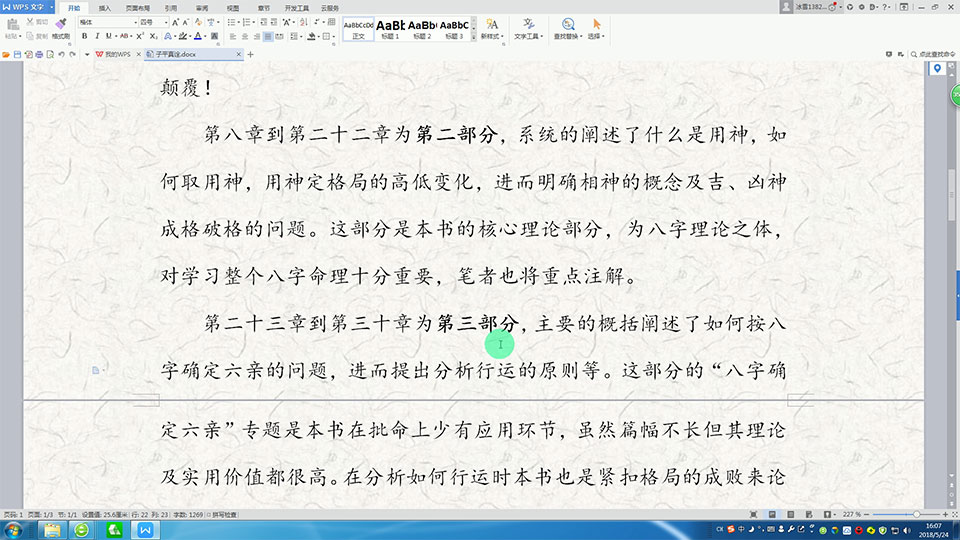Viewport: 960px width, 540px height.
Task: Click the Paste clipboard icon
Action: (x=13, y=25)
